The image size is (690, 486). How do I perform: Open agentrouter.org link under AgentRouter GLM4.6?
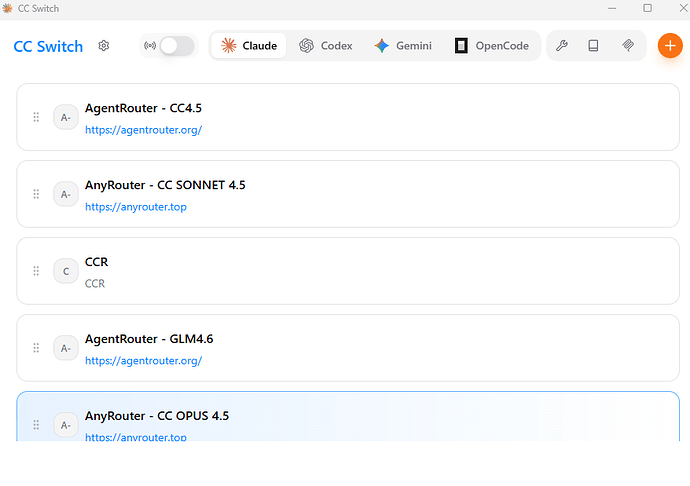(143, 361)
